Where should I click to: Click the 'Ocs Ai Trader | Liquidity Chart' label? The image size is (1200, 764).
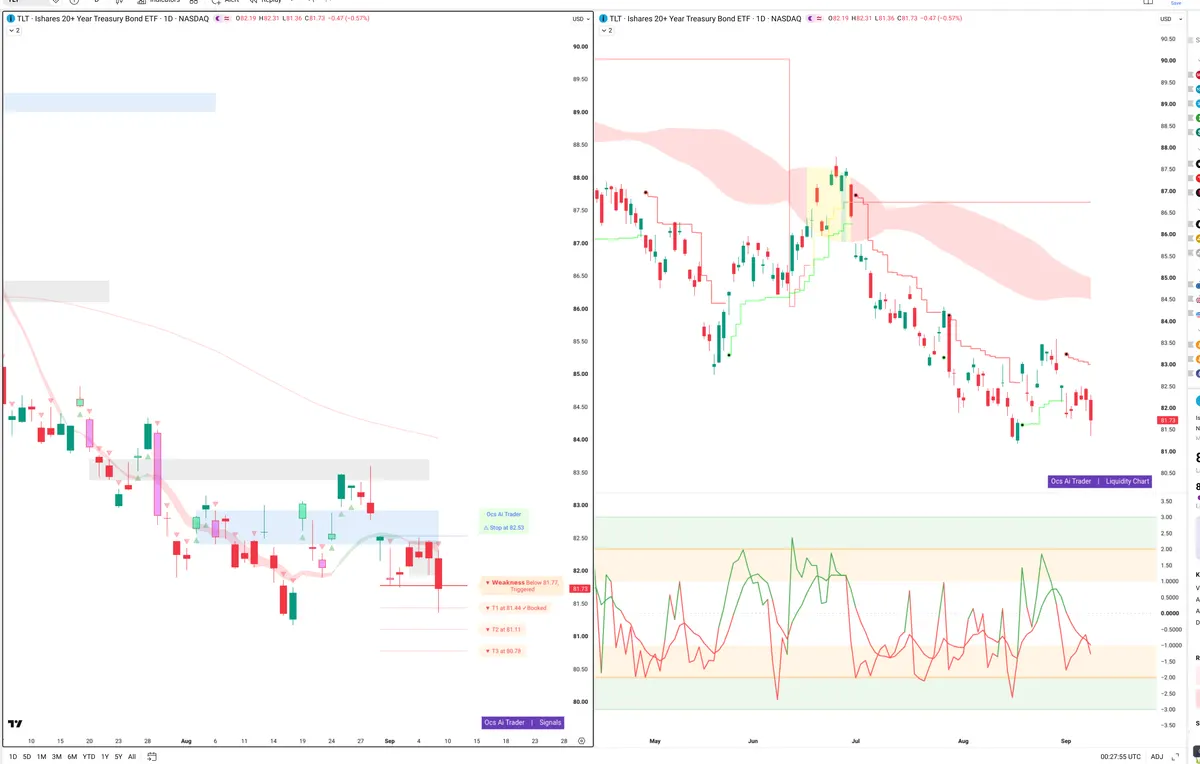pos(1100,481)
